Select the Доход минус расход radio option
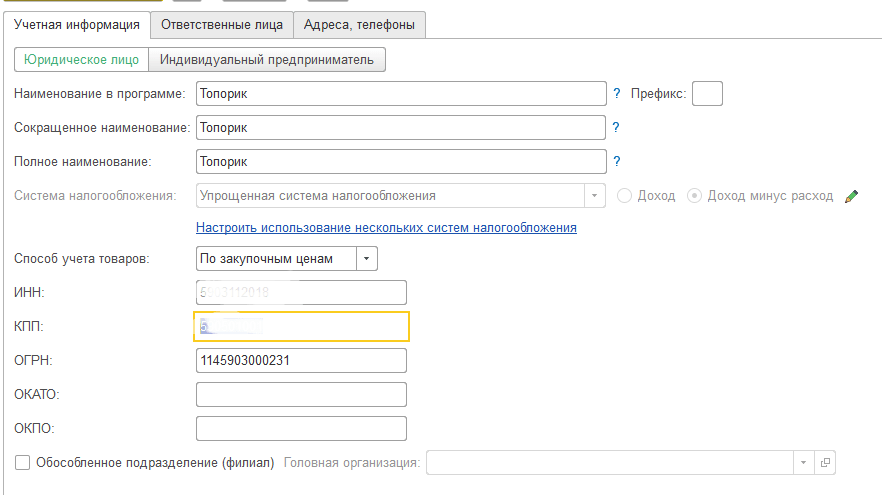This screenshot has height=495, width=882. pyautogui.click(x=696, y=196)
